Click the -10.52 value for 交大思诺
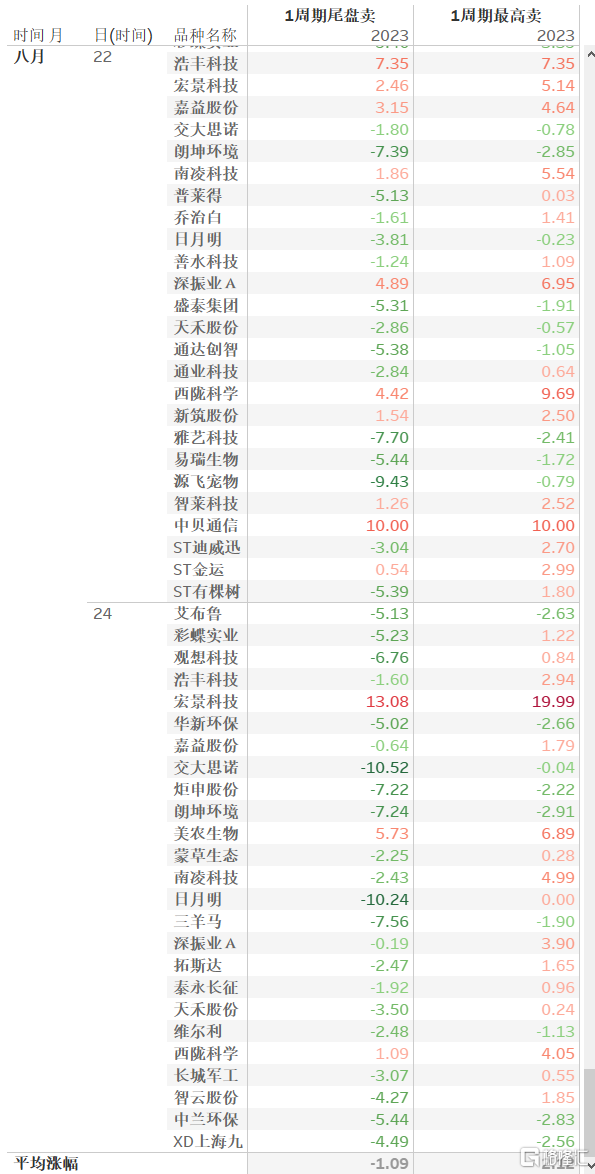Image resolution: width=595 pixels, height=1174 pixels. tap(385, 767)
